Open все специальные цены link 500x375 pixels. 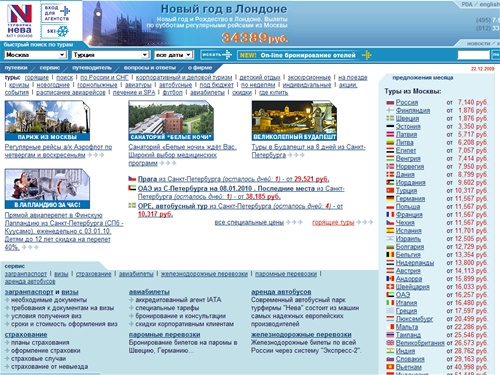tap(249, 222)
